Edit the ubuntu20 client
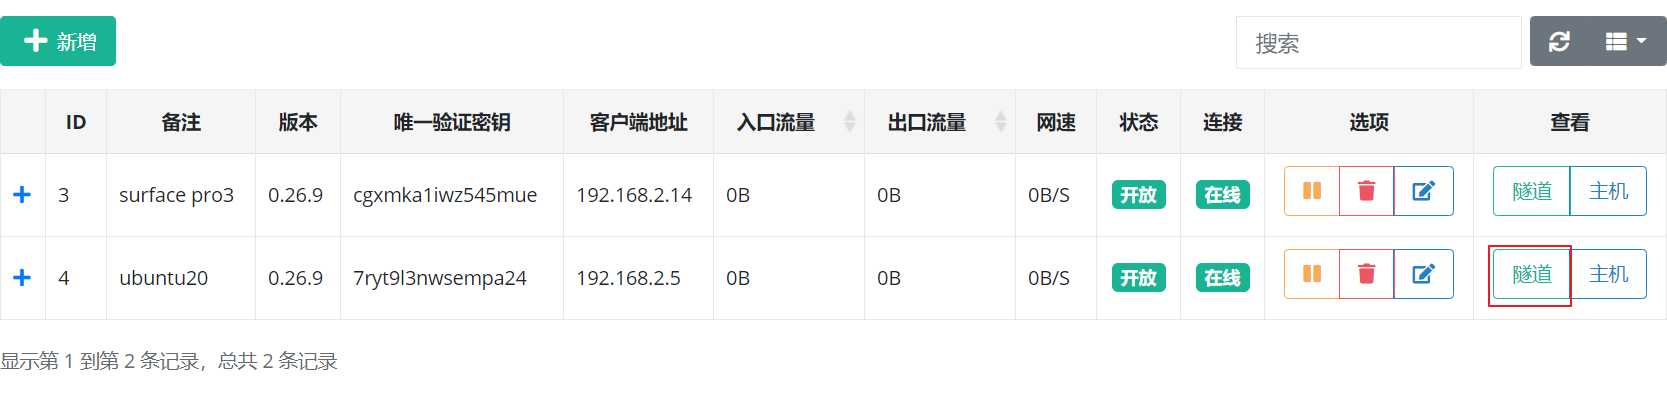Screen dimensions: 1667x400 (1424, 274)
